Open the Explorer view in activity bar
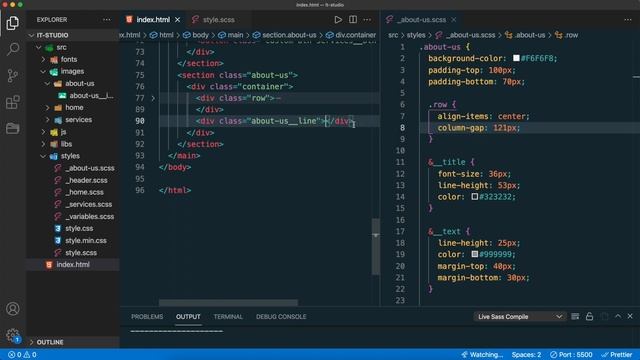Image resolution: width=640 pixels, height=360 pixels. tap(13, 23)
